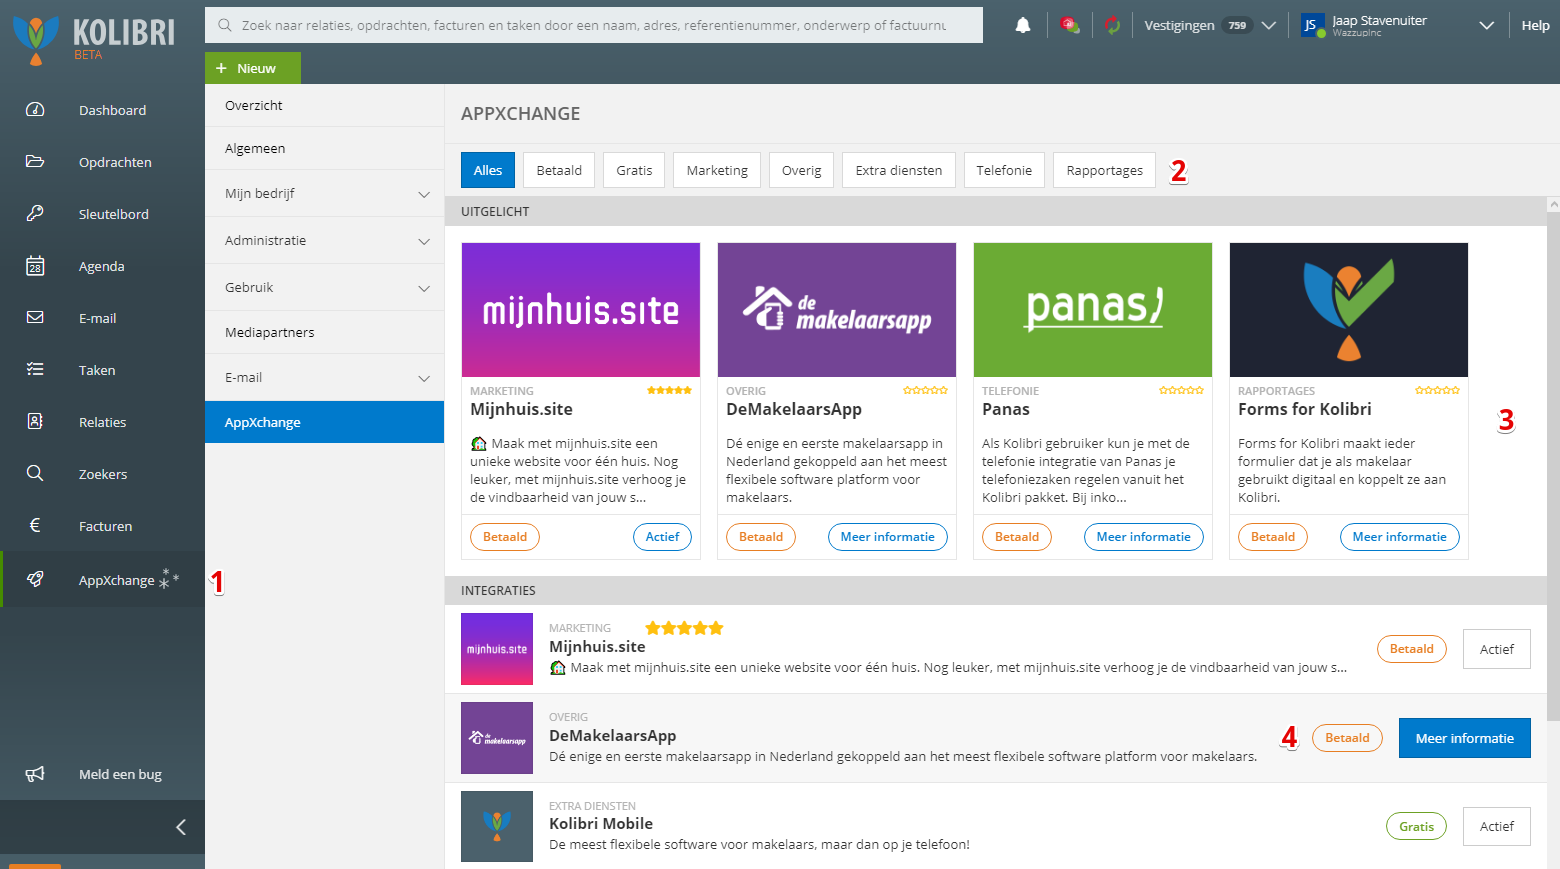Click the Taken checklist icon
This screenshot has width=1560, height=869.
click(35, 370)
